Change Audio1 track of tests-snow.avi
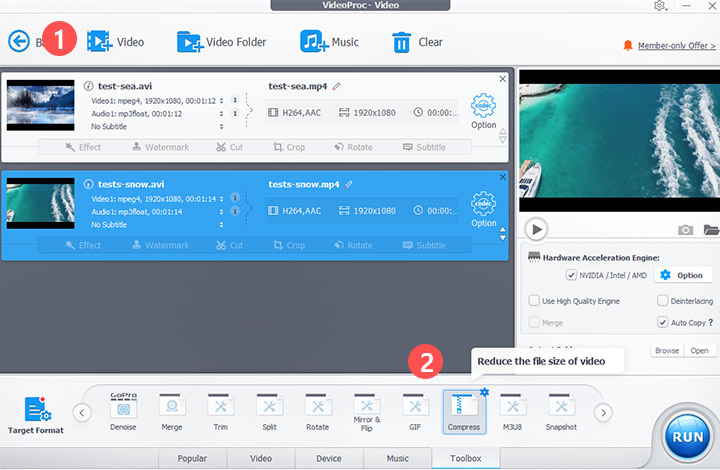The width and height of the screenshot is (720, 470). tap(221, 212)
